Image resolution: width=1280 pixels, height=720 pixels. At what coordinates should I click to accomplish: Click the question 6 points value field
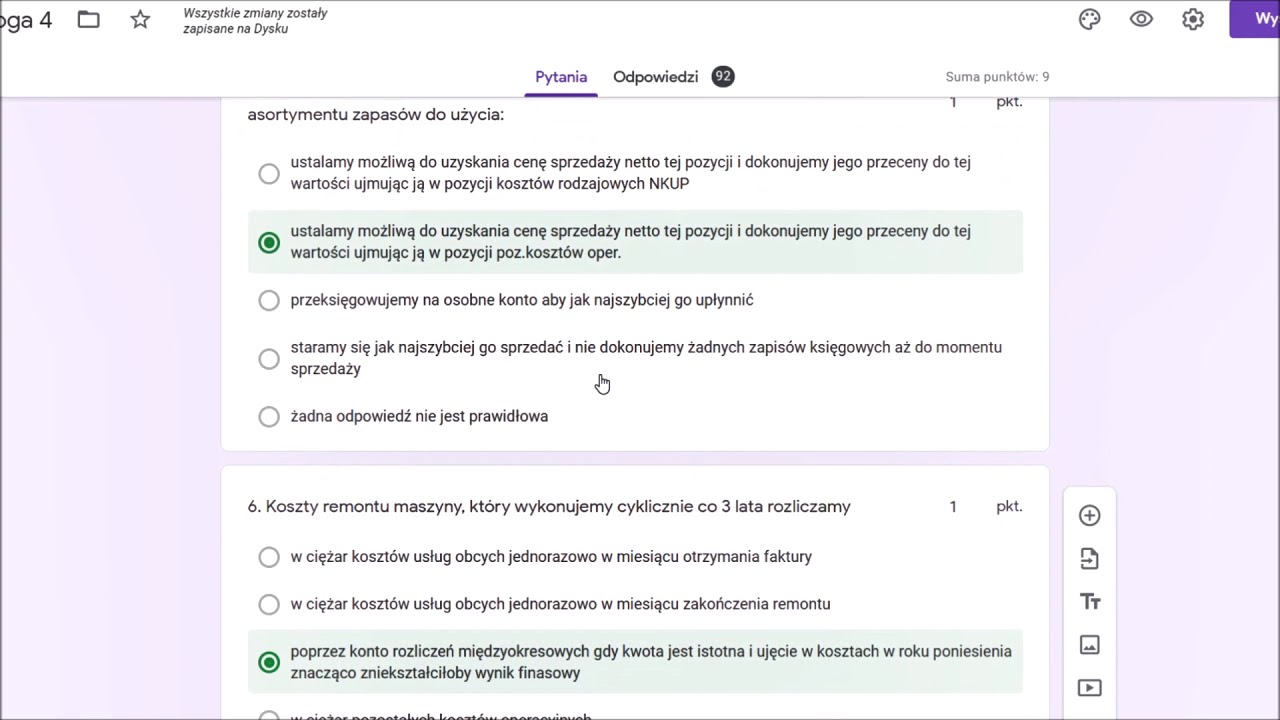pyautogui.click(x=953, y=507)
